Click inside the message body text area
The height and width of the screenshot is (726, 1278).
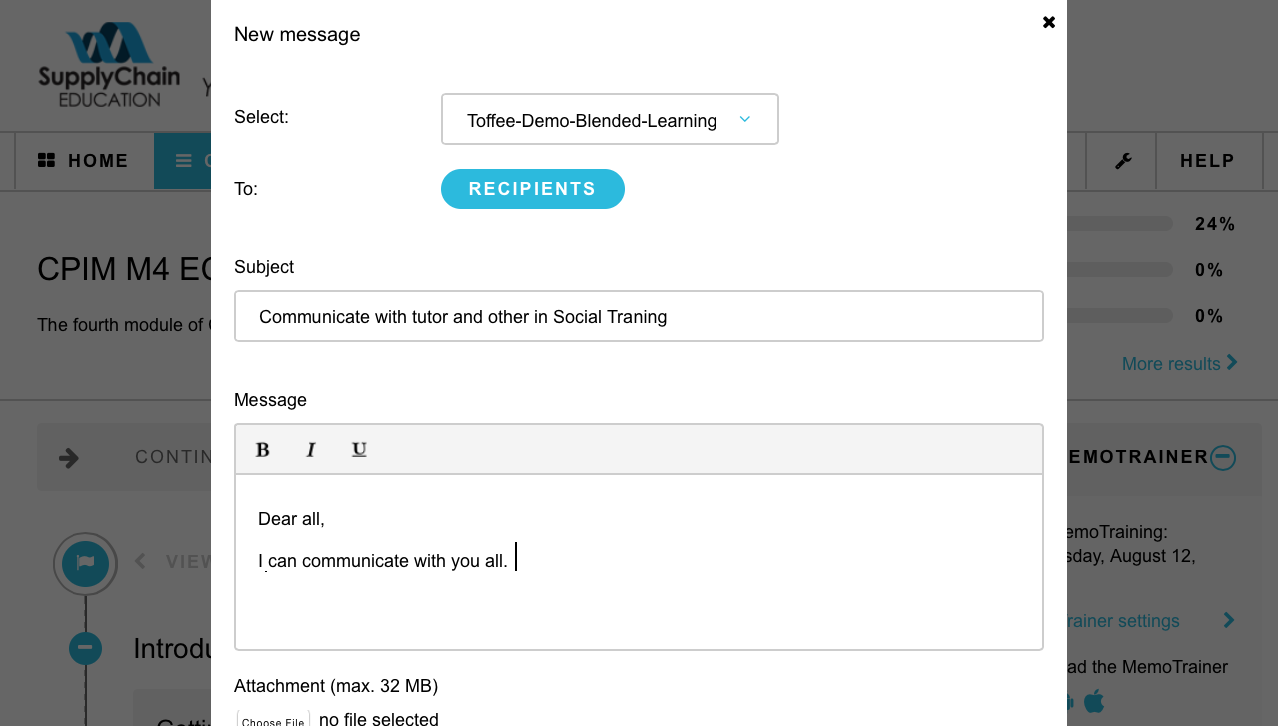click(x=639, y=562)
